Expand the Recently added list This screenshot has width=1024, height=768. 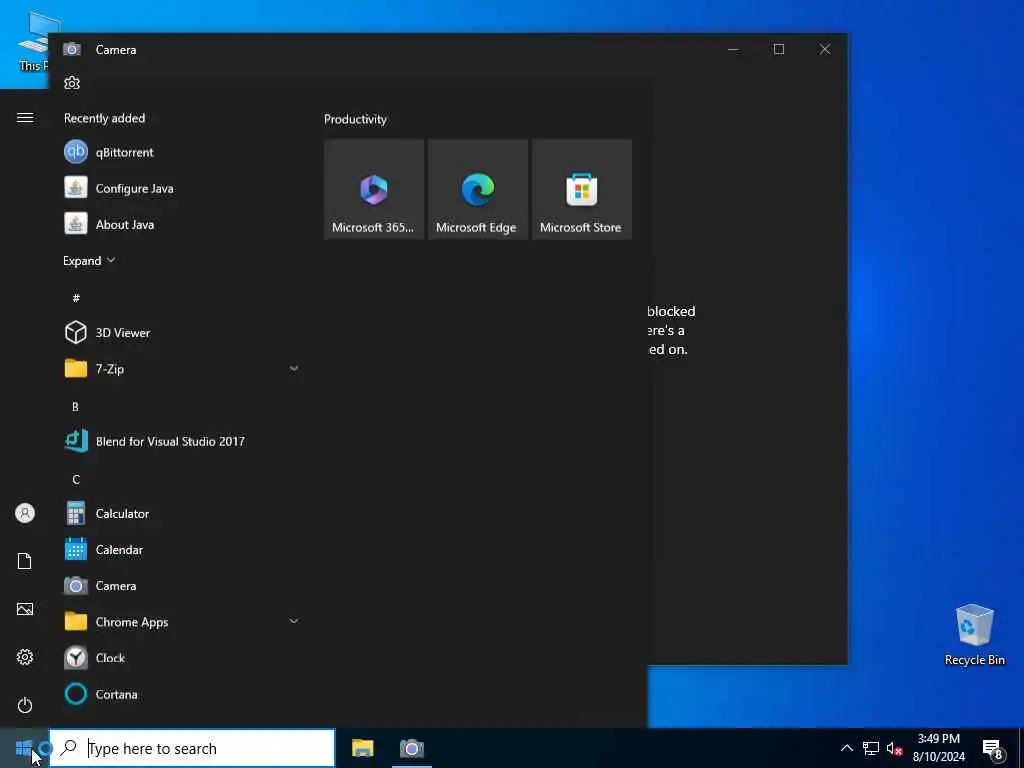click(89, 261)
